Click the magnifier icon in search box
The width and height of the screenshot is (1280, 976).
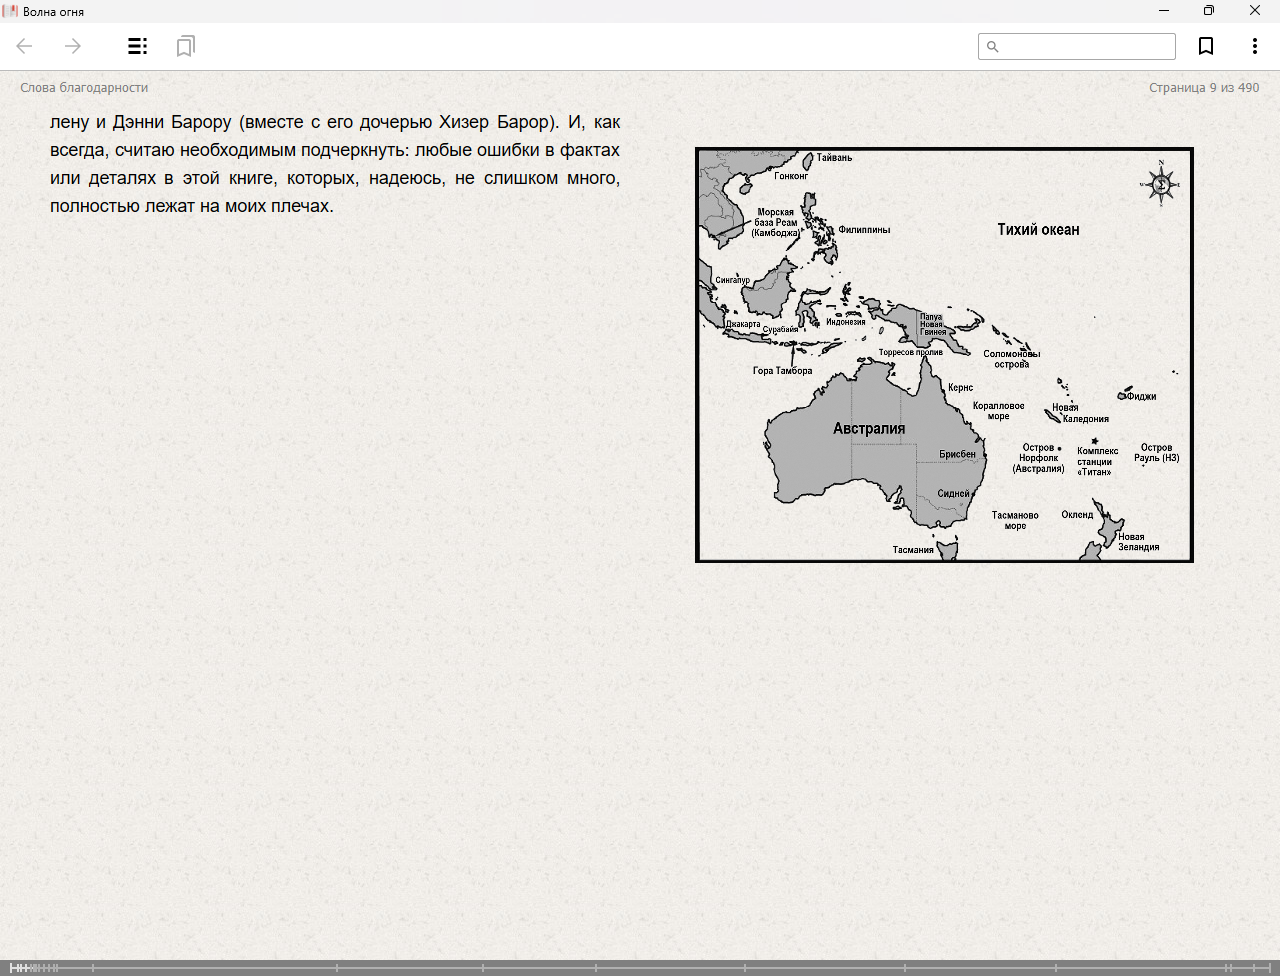click(993, 47)
